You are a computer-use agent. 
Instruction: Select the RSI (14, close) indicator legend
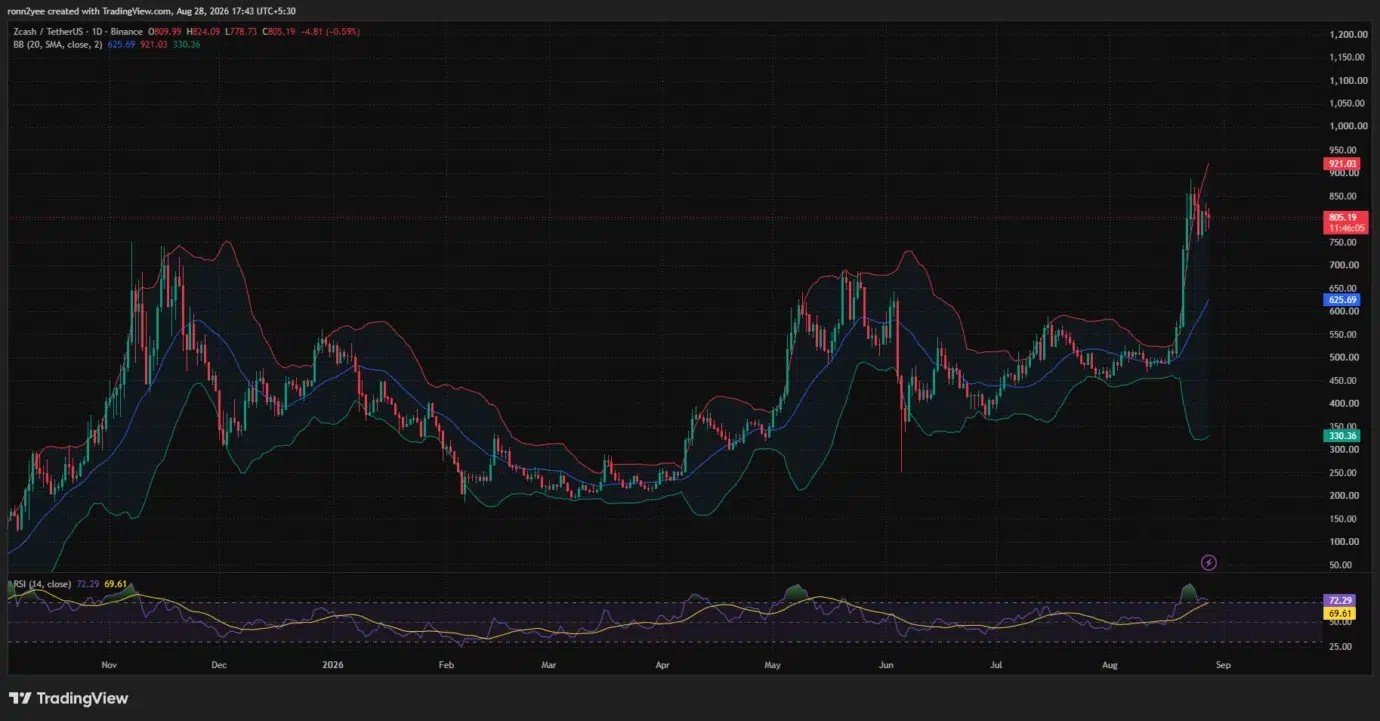(40, 583)
